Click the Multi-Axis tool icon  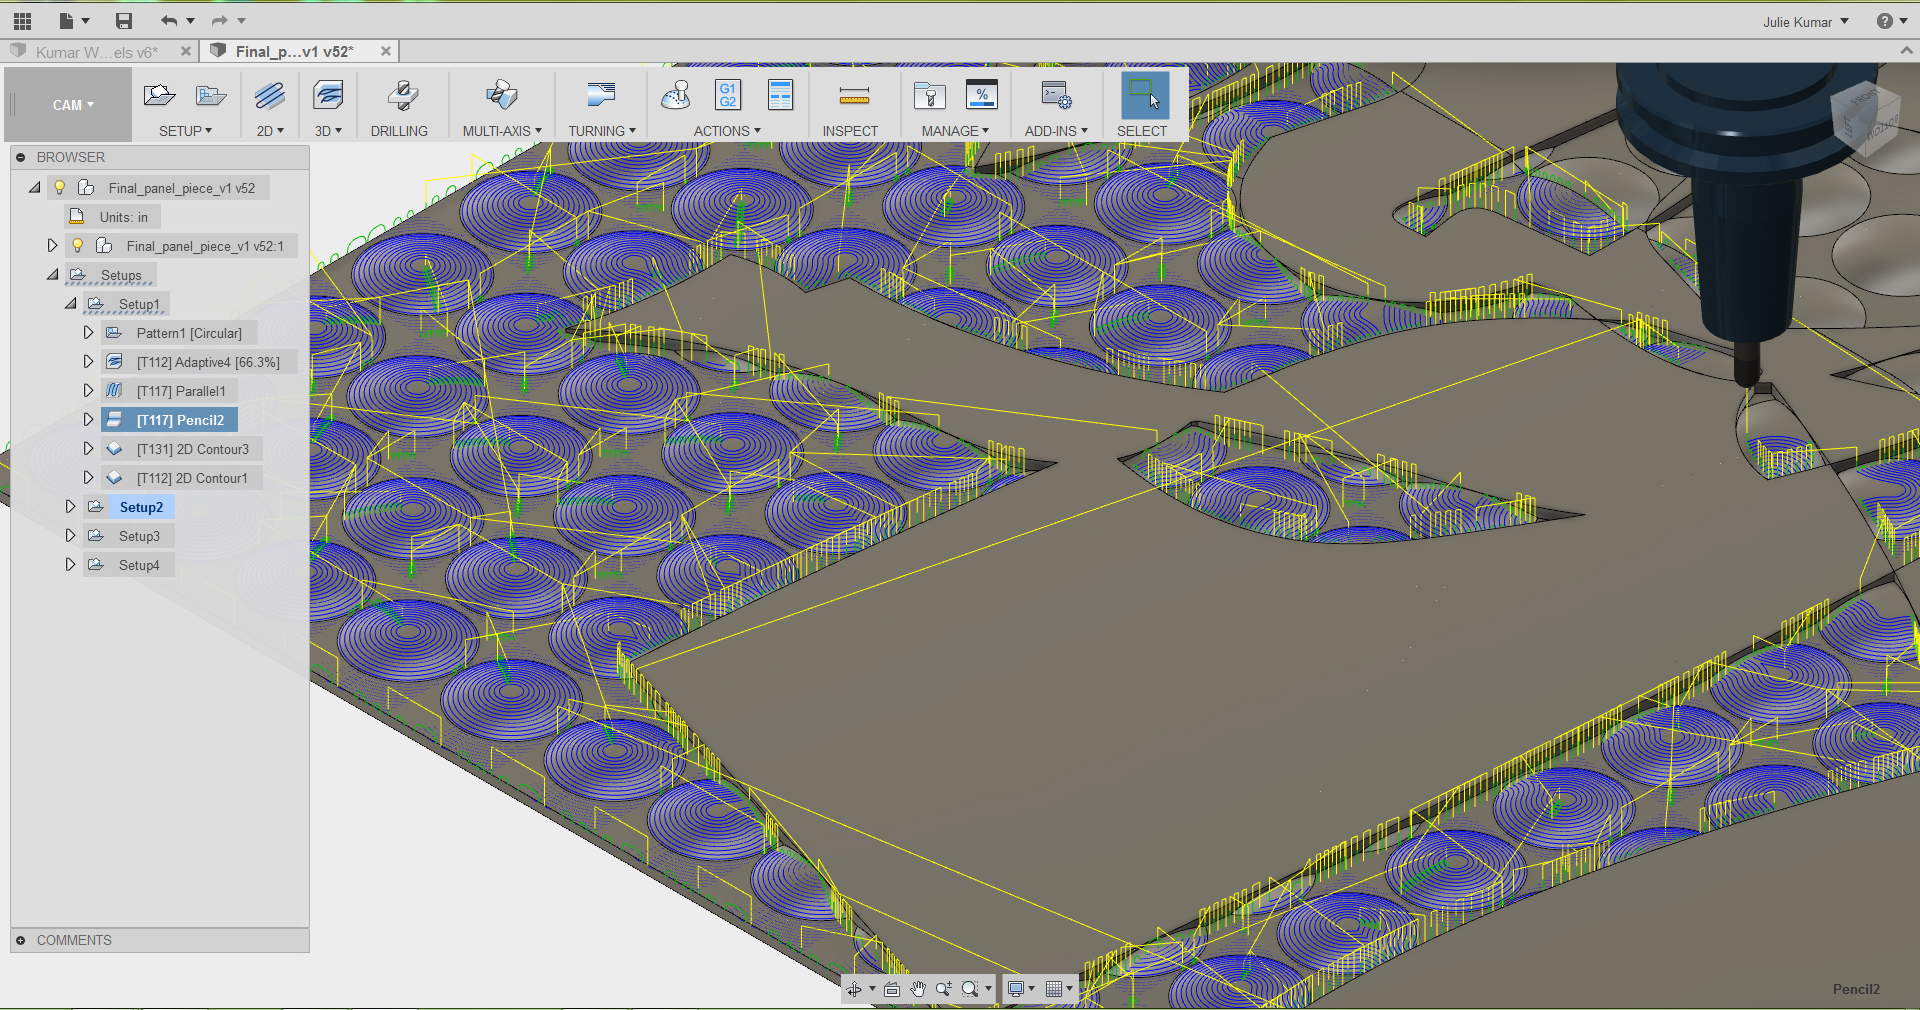point(502,96)
